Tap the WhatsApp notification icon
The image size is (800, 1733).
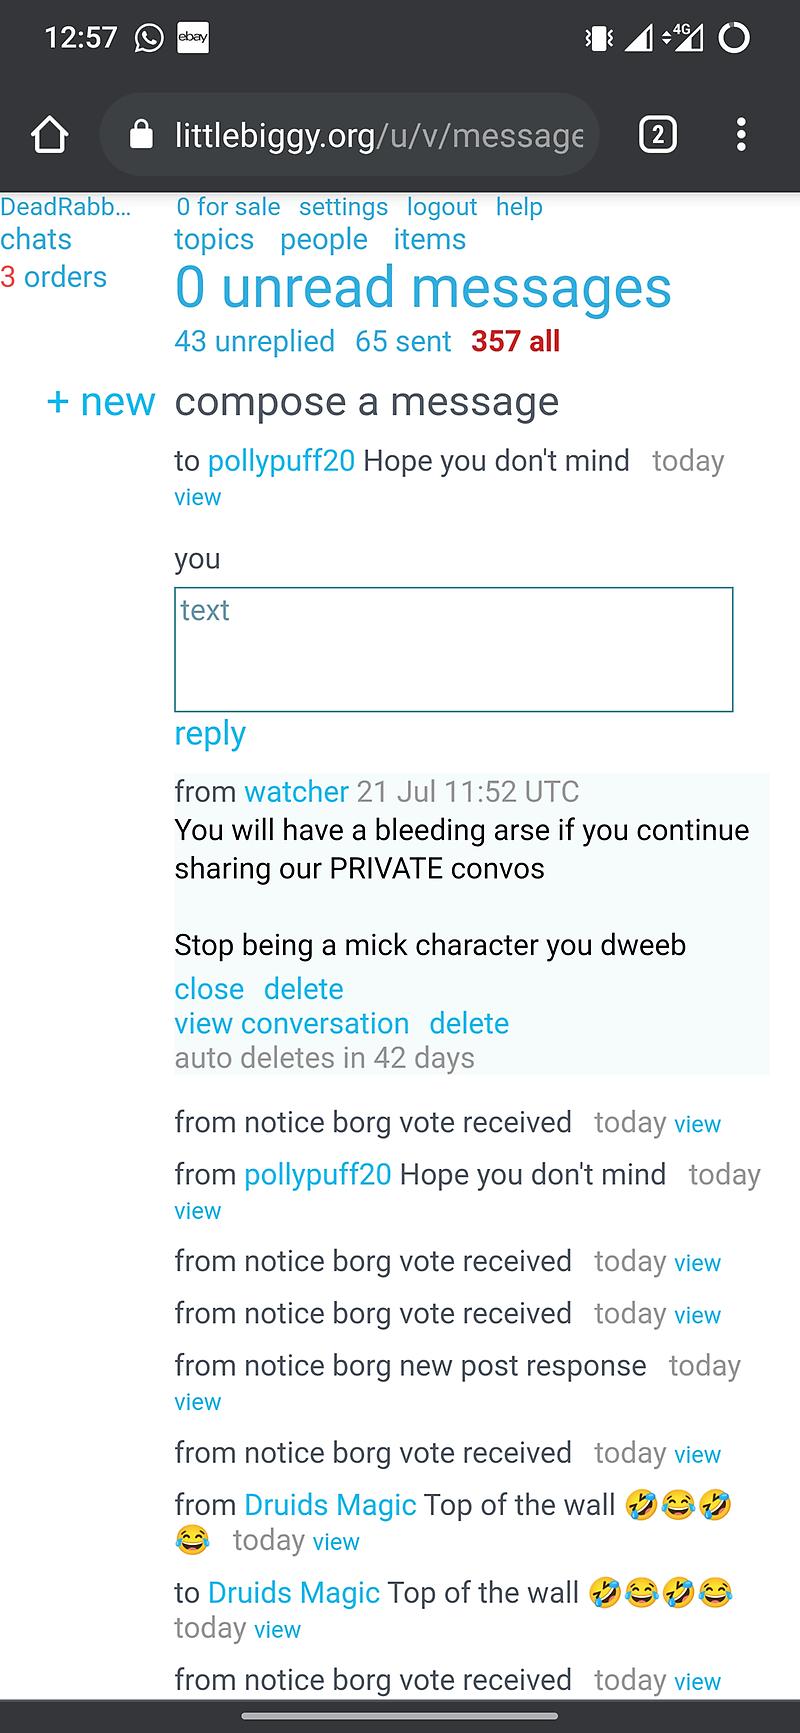149,38
